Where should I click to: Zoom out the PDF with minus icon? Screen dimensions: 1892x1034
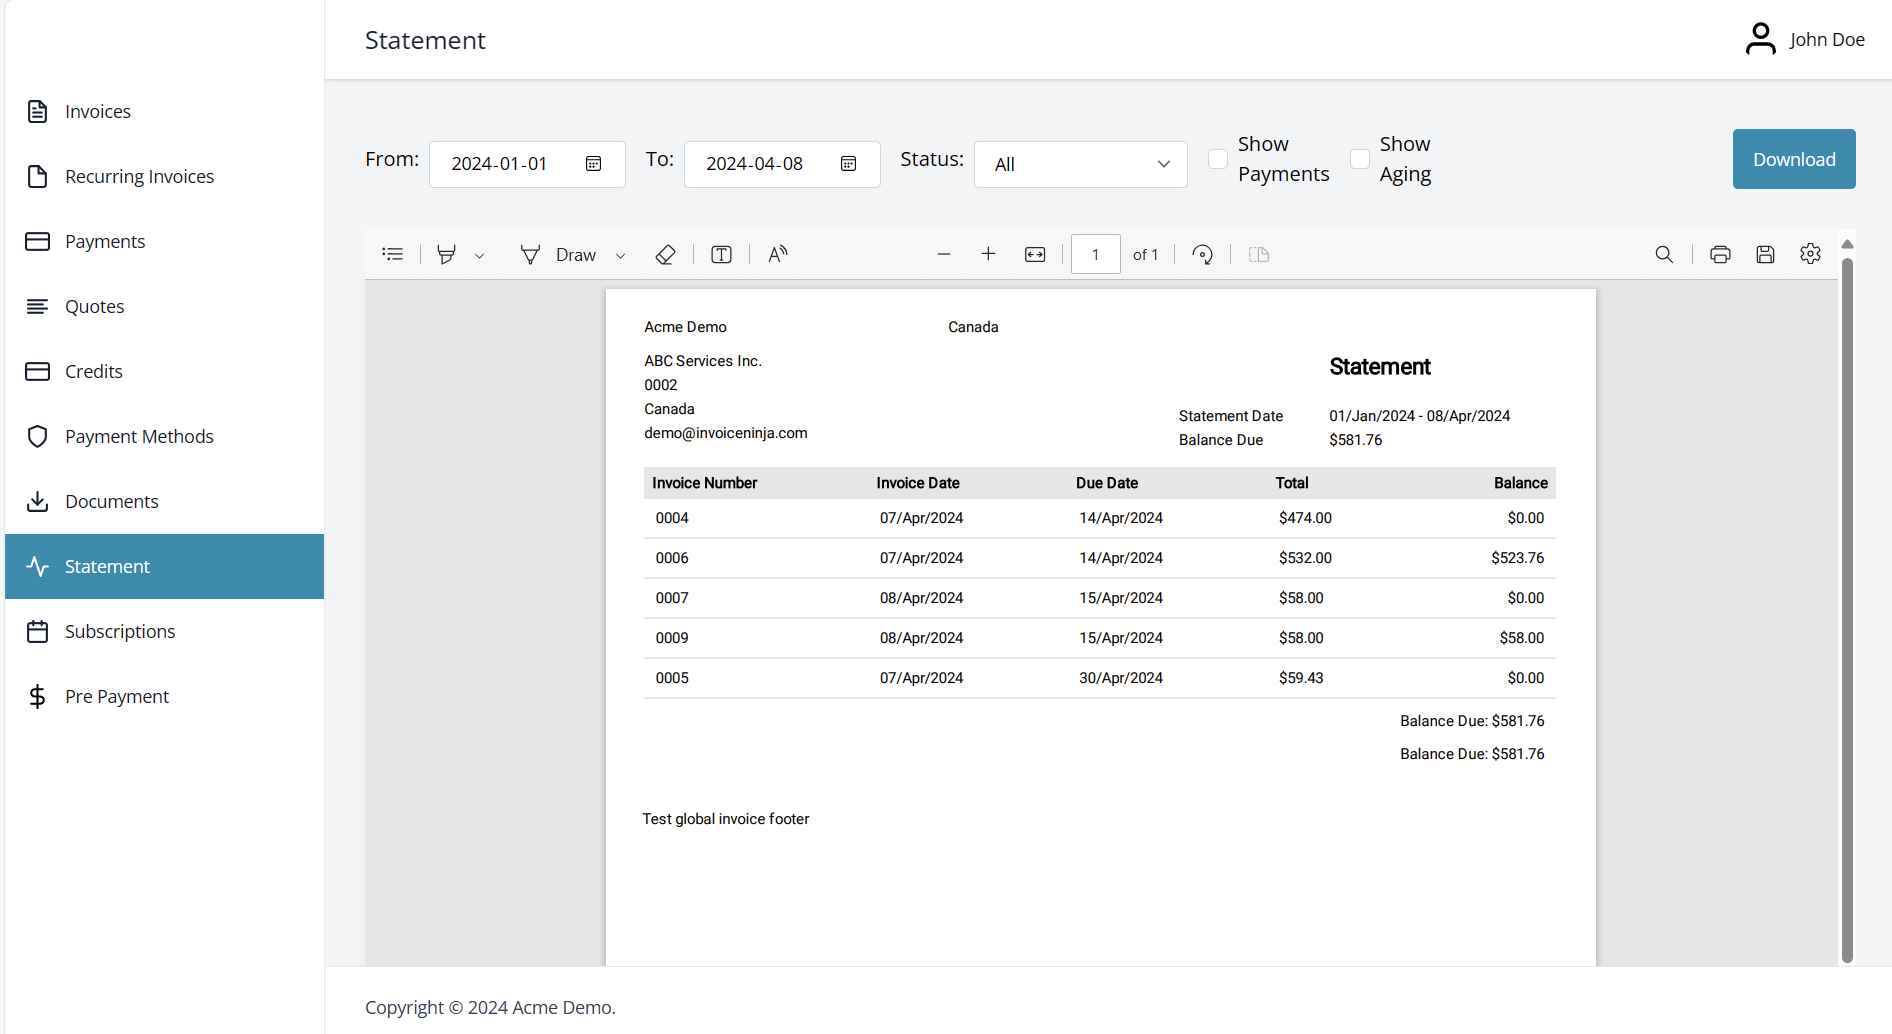click(x=943, y=254)
